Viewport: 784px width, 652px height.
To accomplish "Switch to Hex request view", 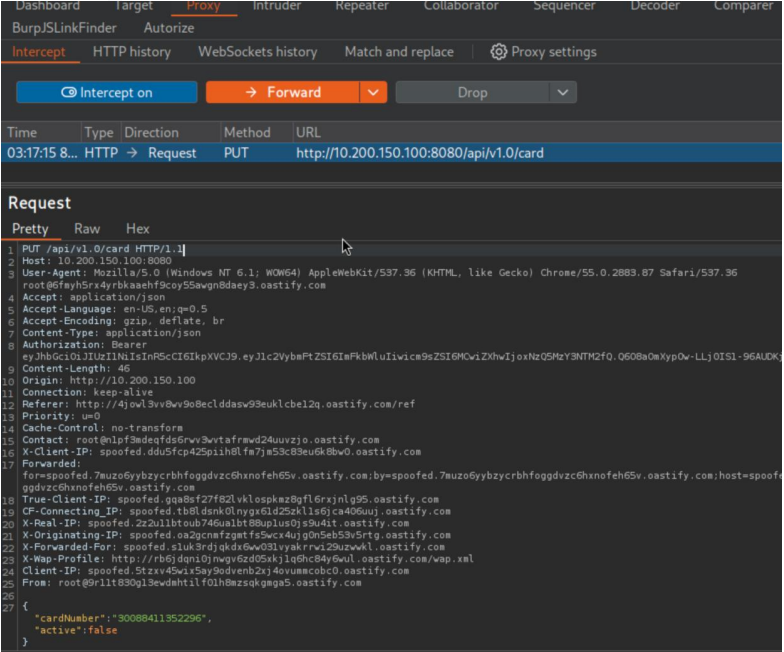I will click(x=137, y=229).
